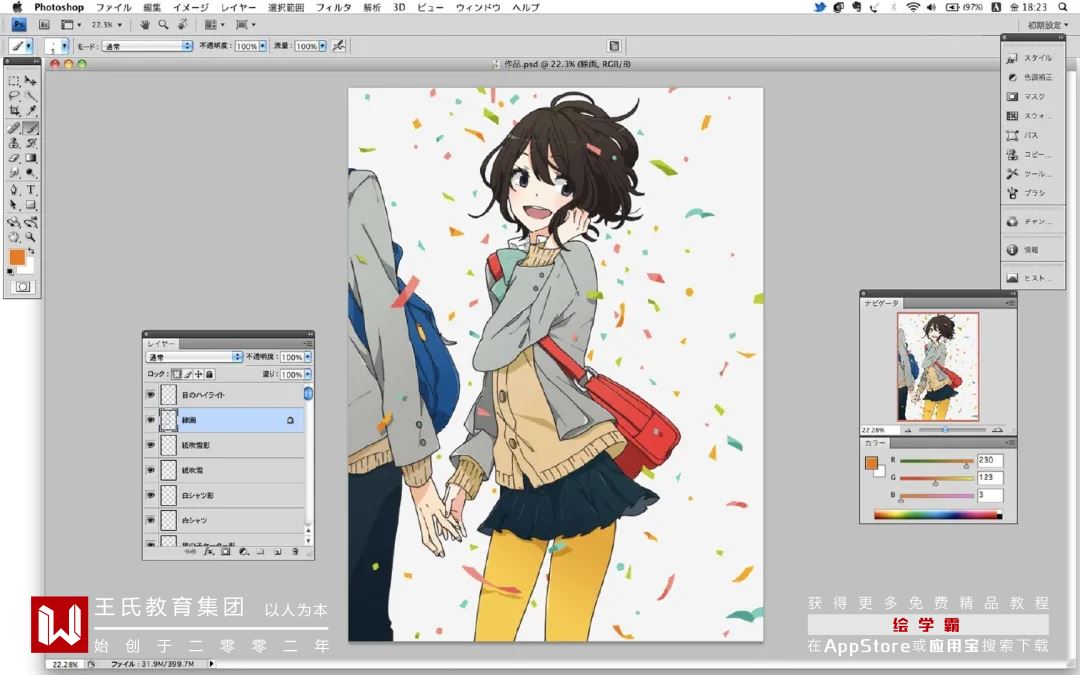
Task: Select the Pen tool
Action: coord(14,190)
